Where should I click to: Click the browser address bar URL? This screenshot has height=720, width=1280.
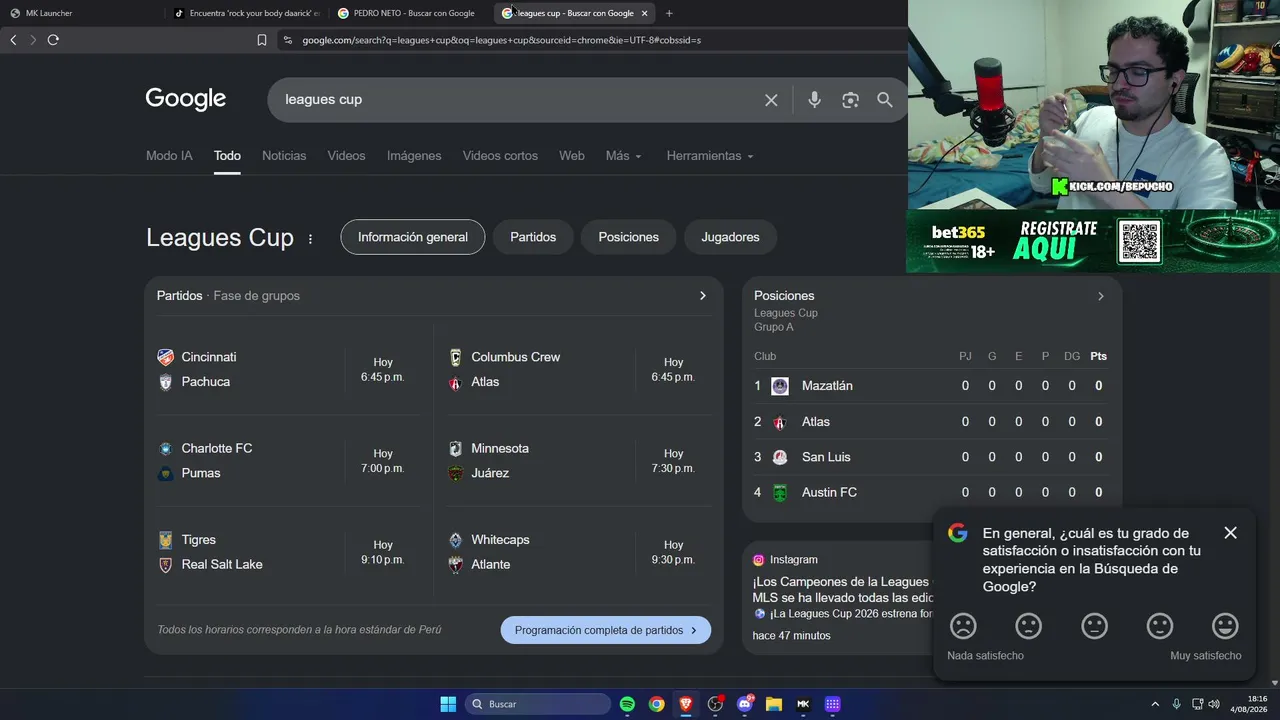pyautogui.click(x=502, y=40)
